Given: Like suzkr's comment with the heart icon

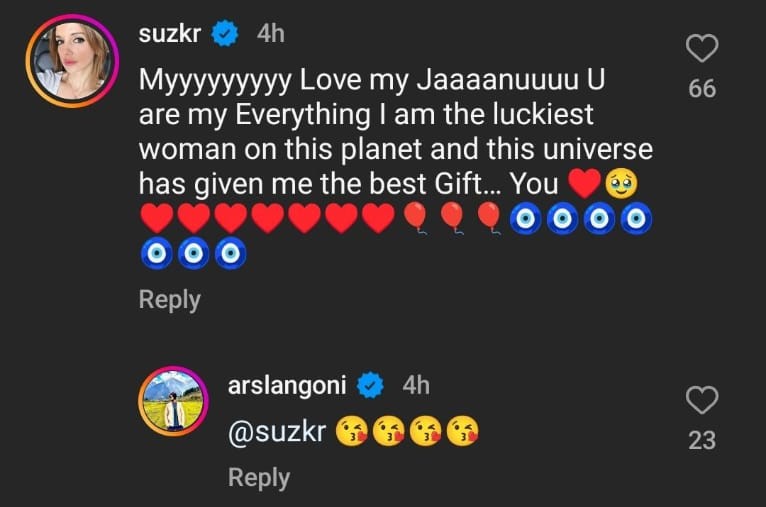Looking at the screenshot, I should click(702, 48).
